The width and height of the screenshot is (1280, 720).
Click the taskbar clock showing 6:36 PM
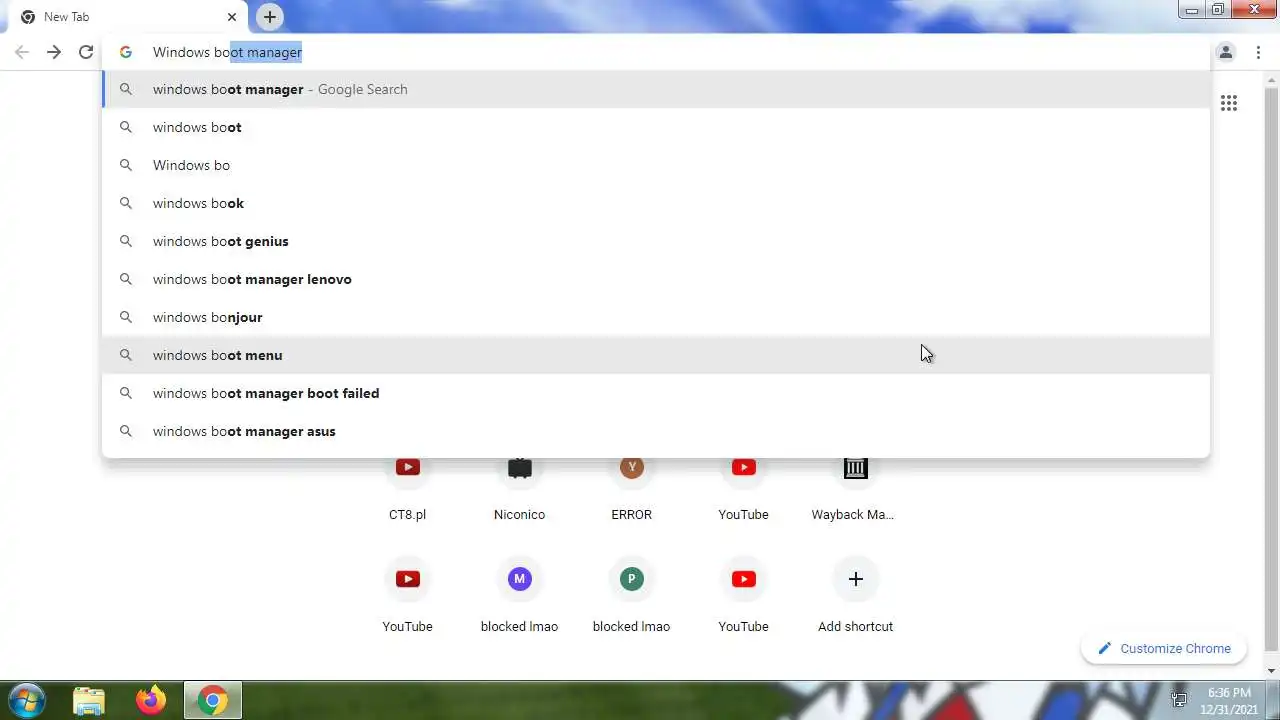[x=1229, y=700]
